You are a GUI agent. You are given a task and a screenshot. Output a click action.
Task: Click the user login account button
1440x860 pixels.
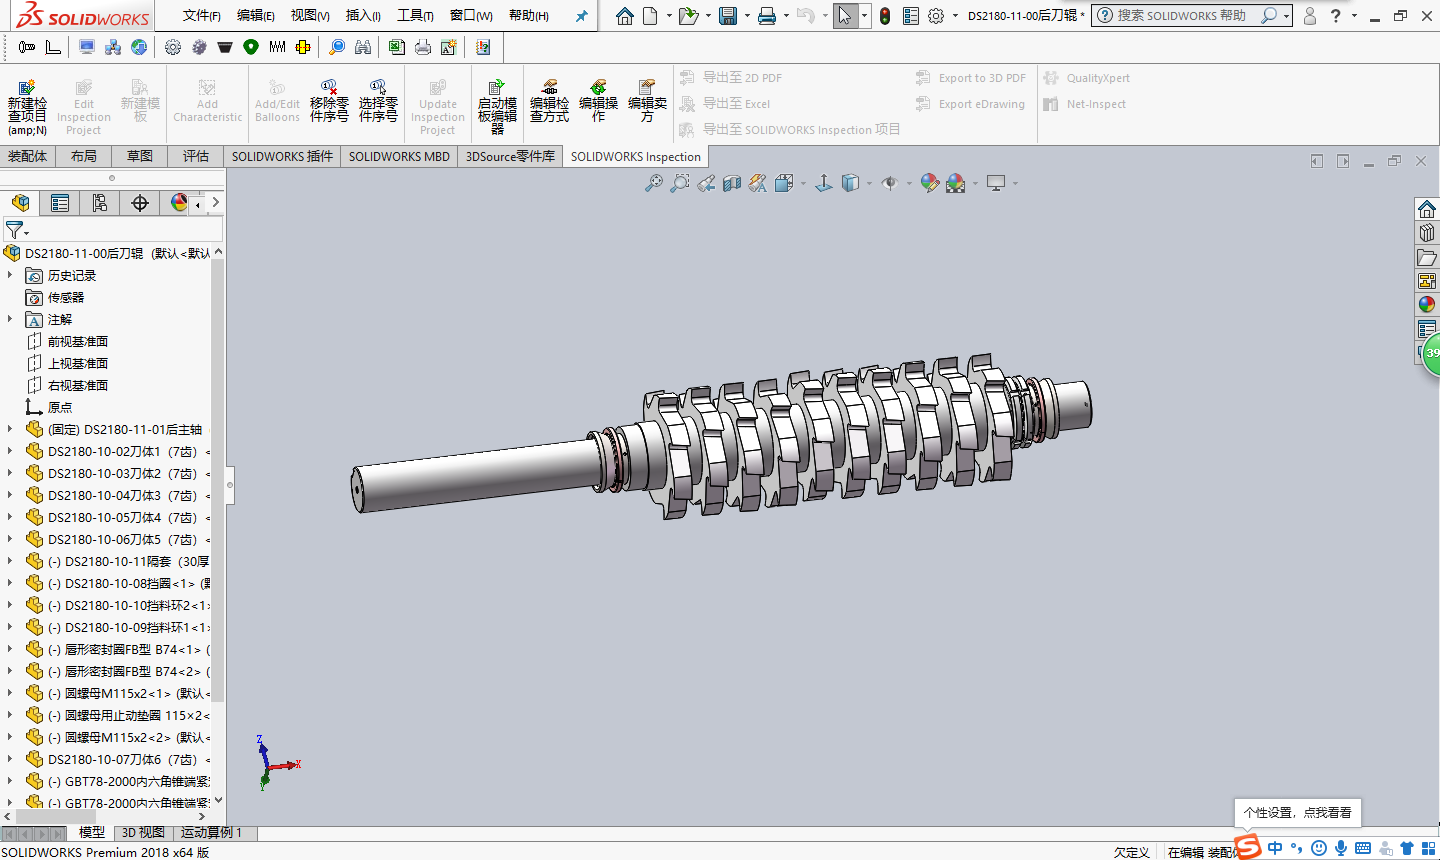tap(1310, 16)
